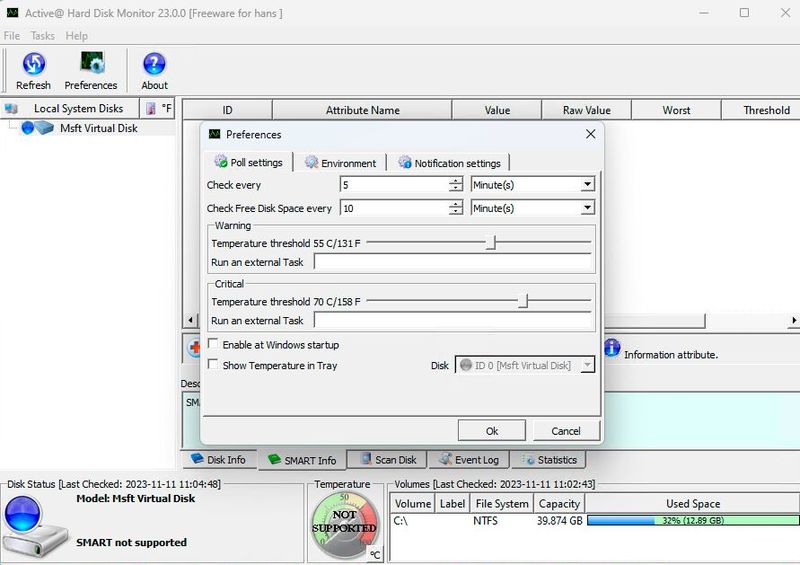
Task: Toggle Show Temperature in Tray checkbox
Action: pyautogui.click(x=213, y=364)
